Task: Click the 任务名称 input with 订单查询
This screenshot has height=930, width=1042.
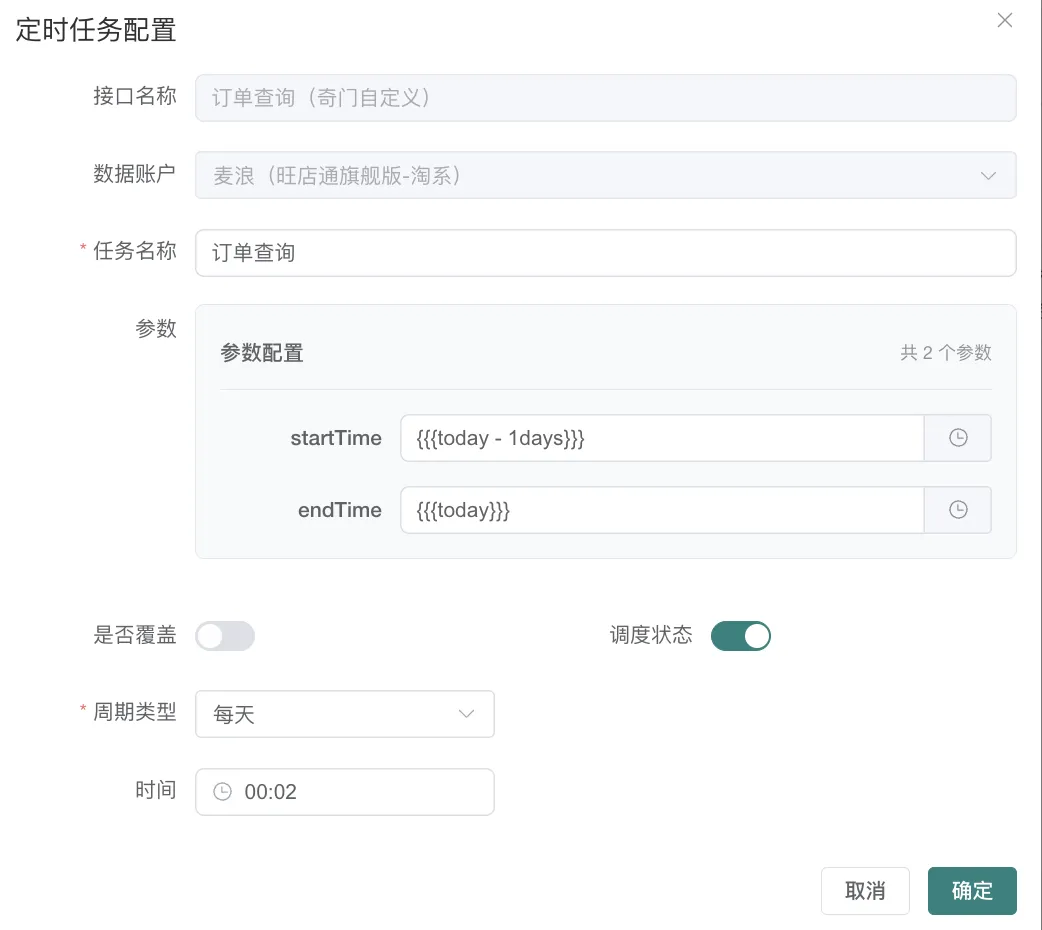Action: [605, 253]
